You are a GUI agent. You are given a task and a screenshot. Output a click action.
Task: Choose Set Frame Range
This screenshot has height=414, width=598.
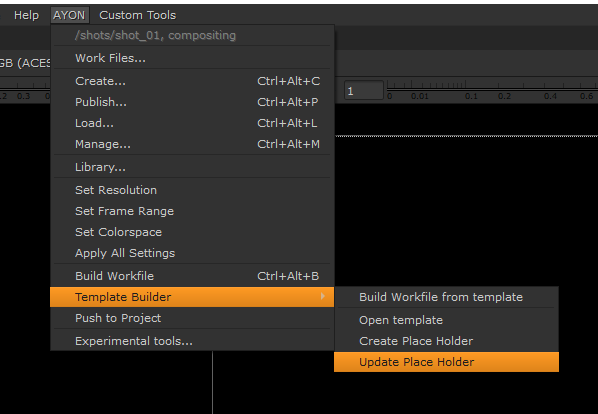192,211
